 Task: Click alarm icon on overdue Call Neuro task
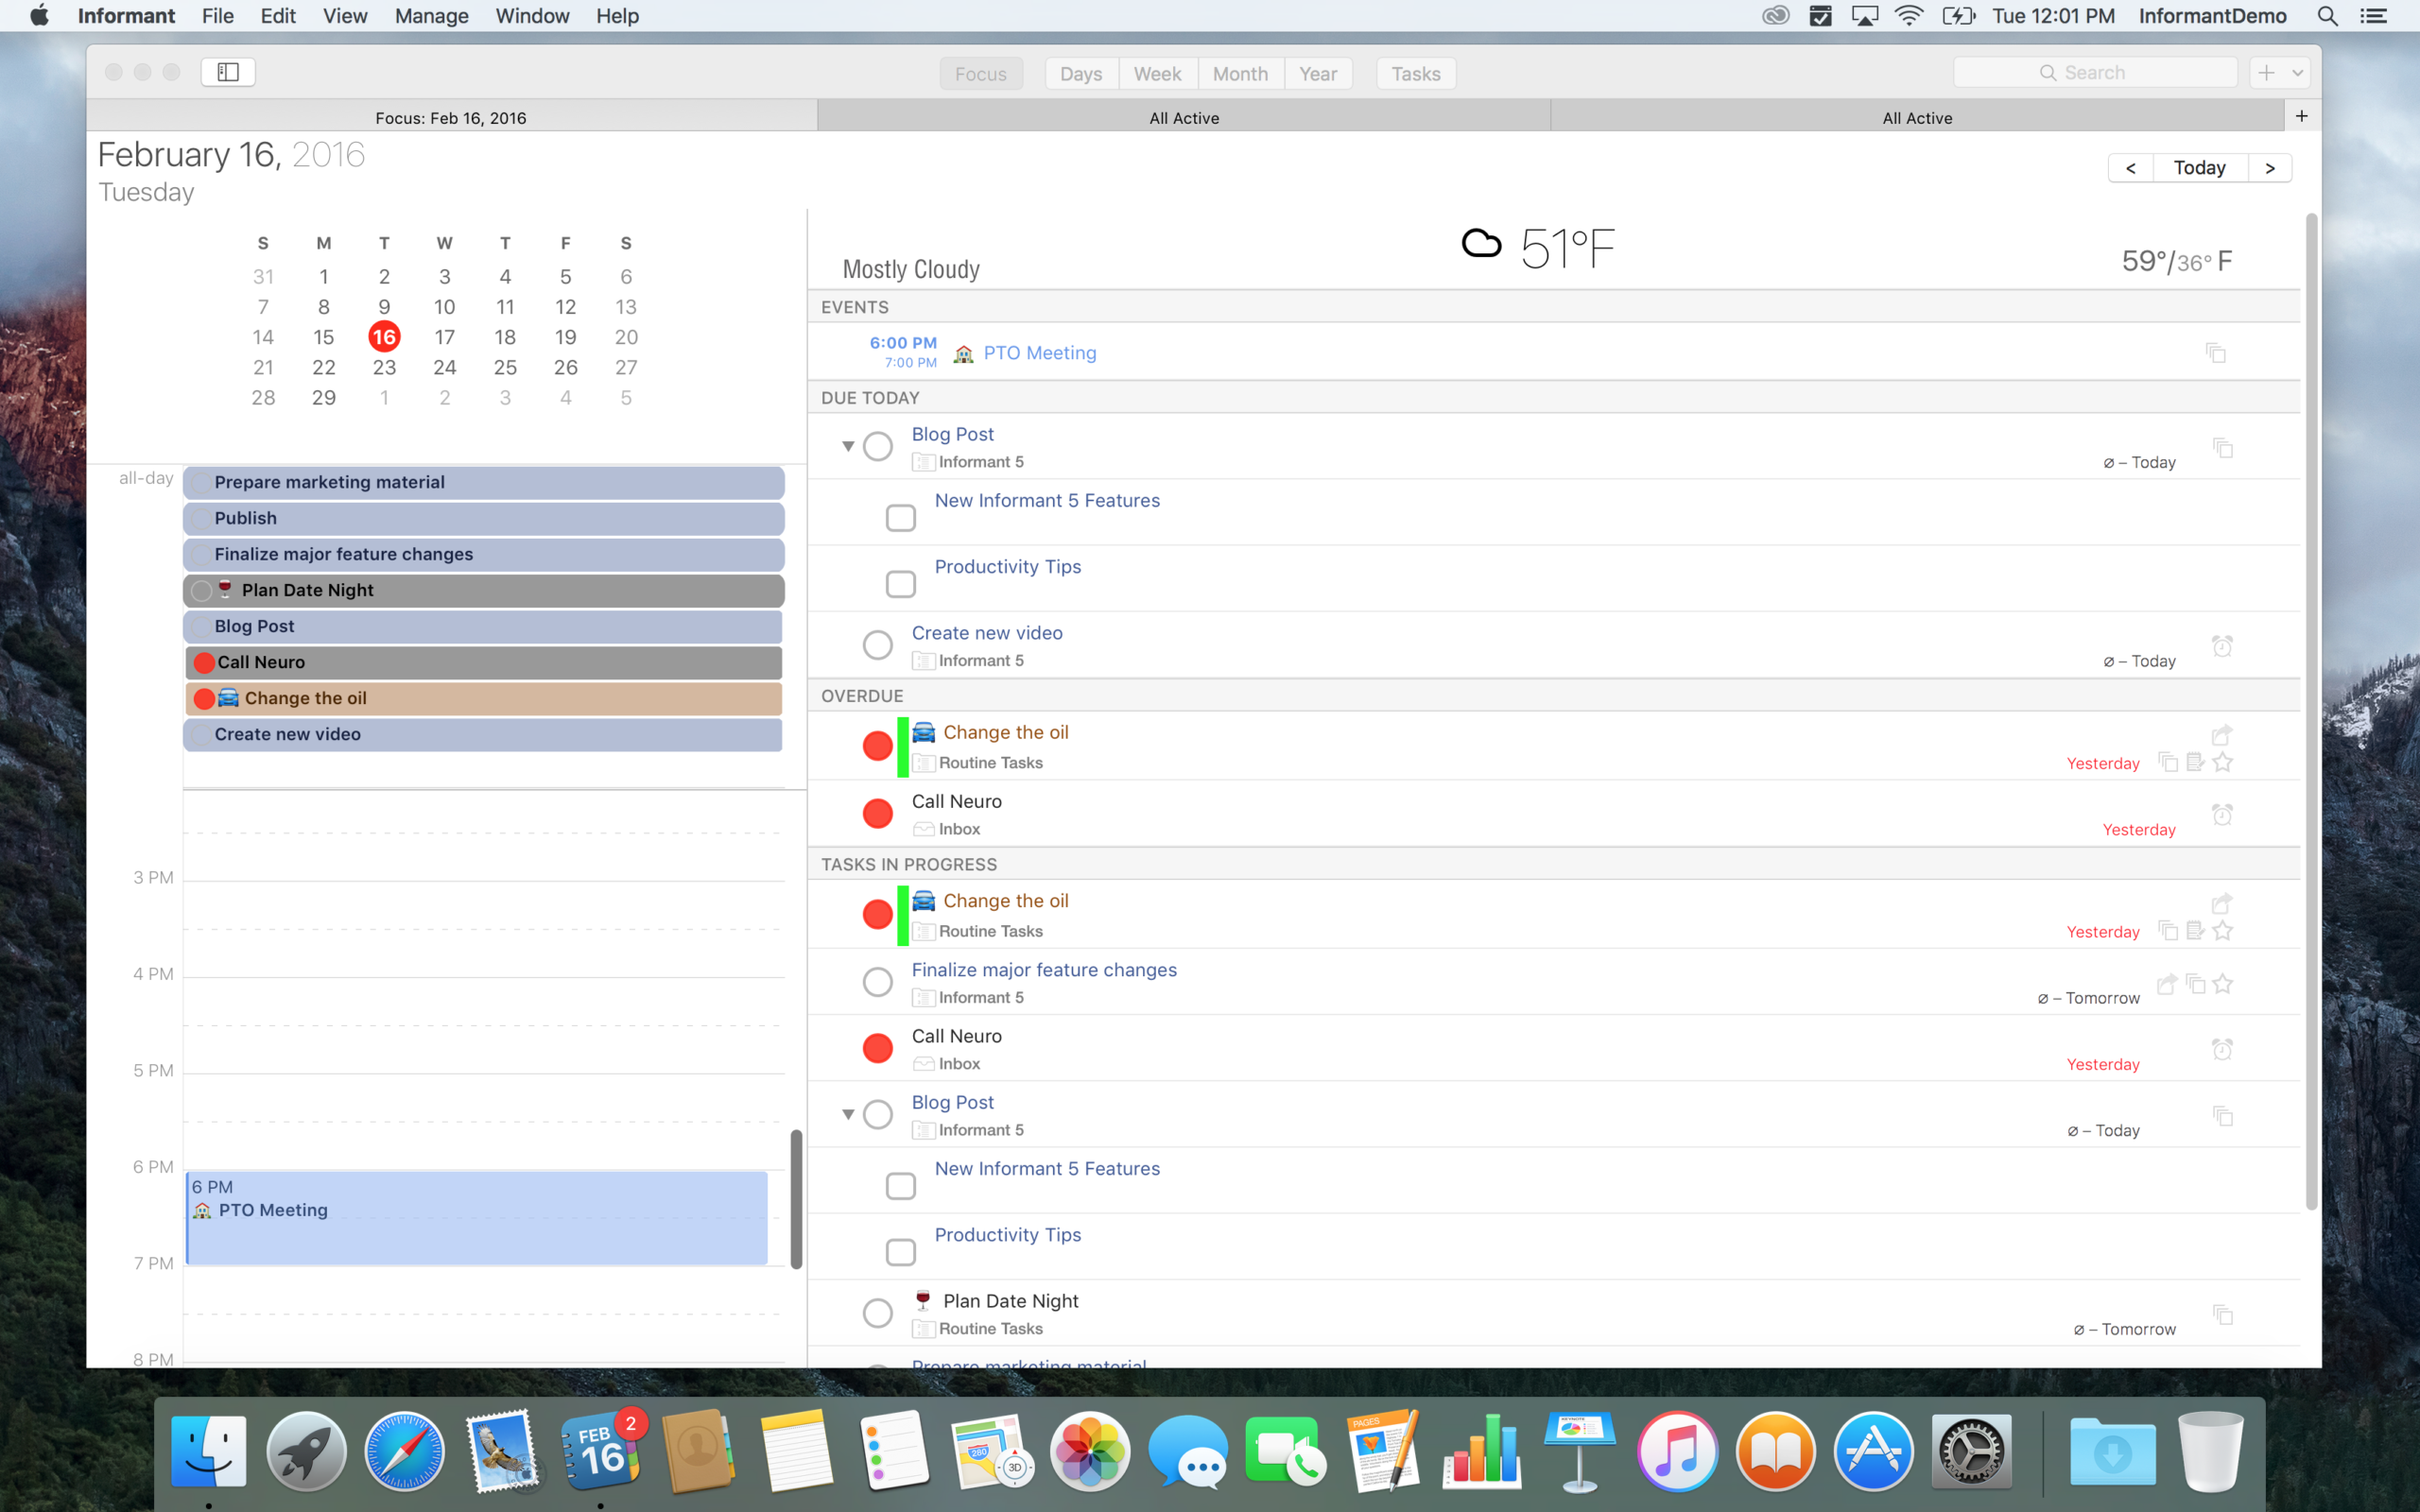click(2222, 814)
